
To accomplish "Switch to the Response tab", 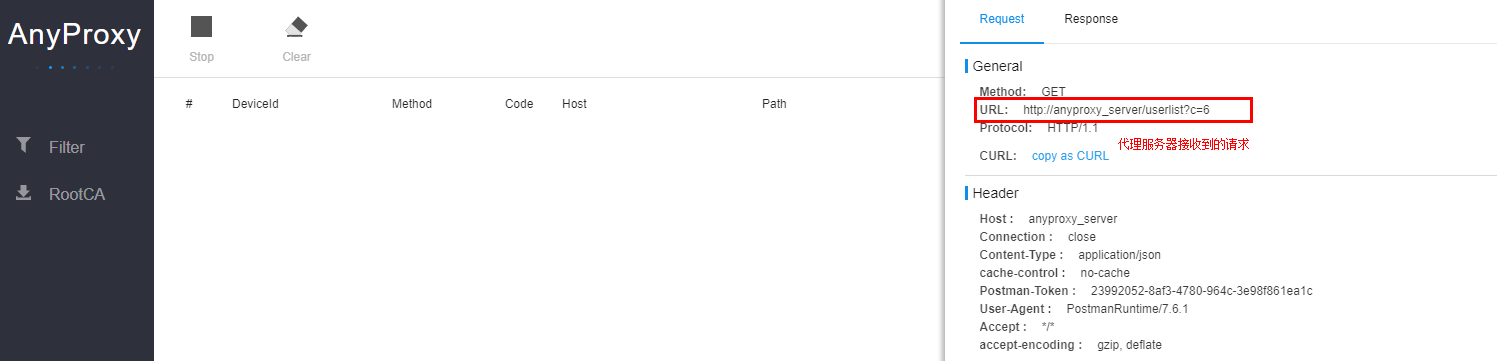I will (x=1091, y=19).
